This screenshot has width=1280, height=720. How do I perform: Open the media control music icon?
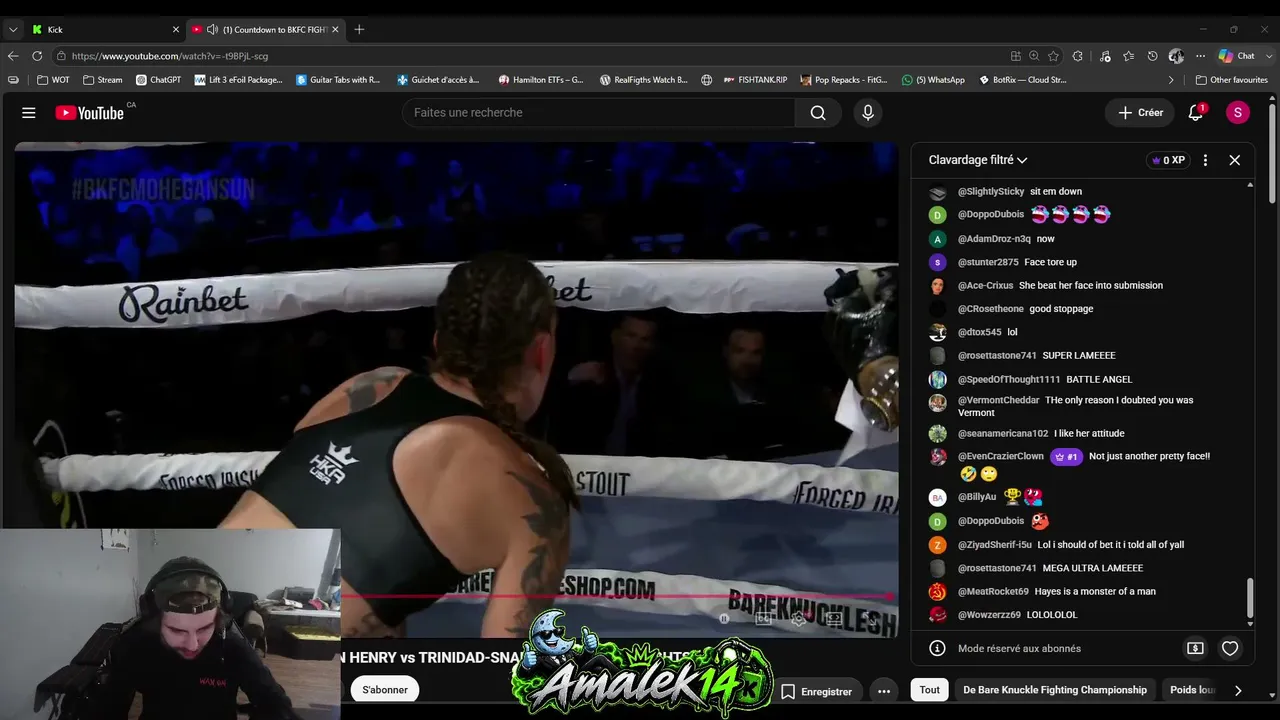(1105, 56)
